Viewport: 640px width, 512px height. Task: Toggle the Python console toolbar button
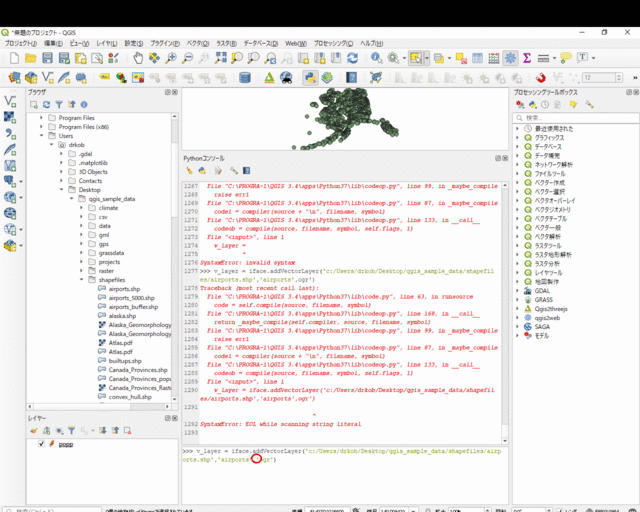pyautogui.click(x=310, y=78)
